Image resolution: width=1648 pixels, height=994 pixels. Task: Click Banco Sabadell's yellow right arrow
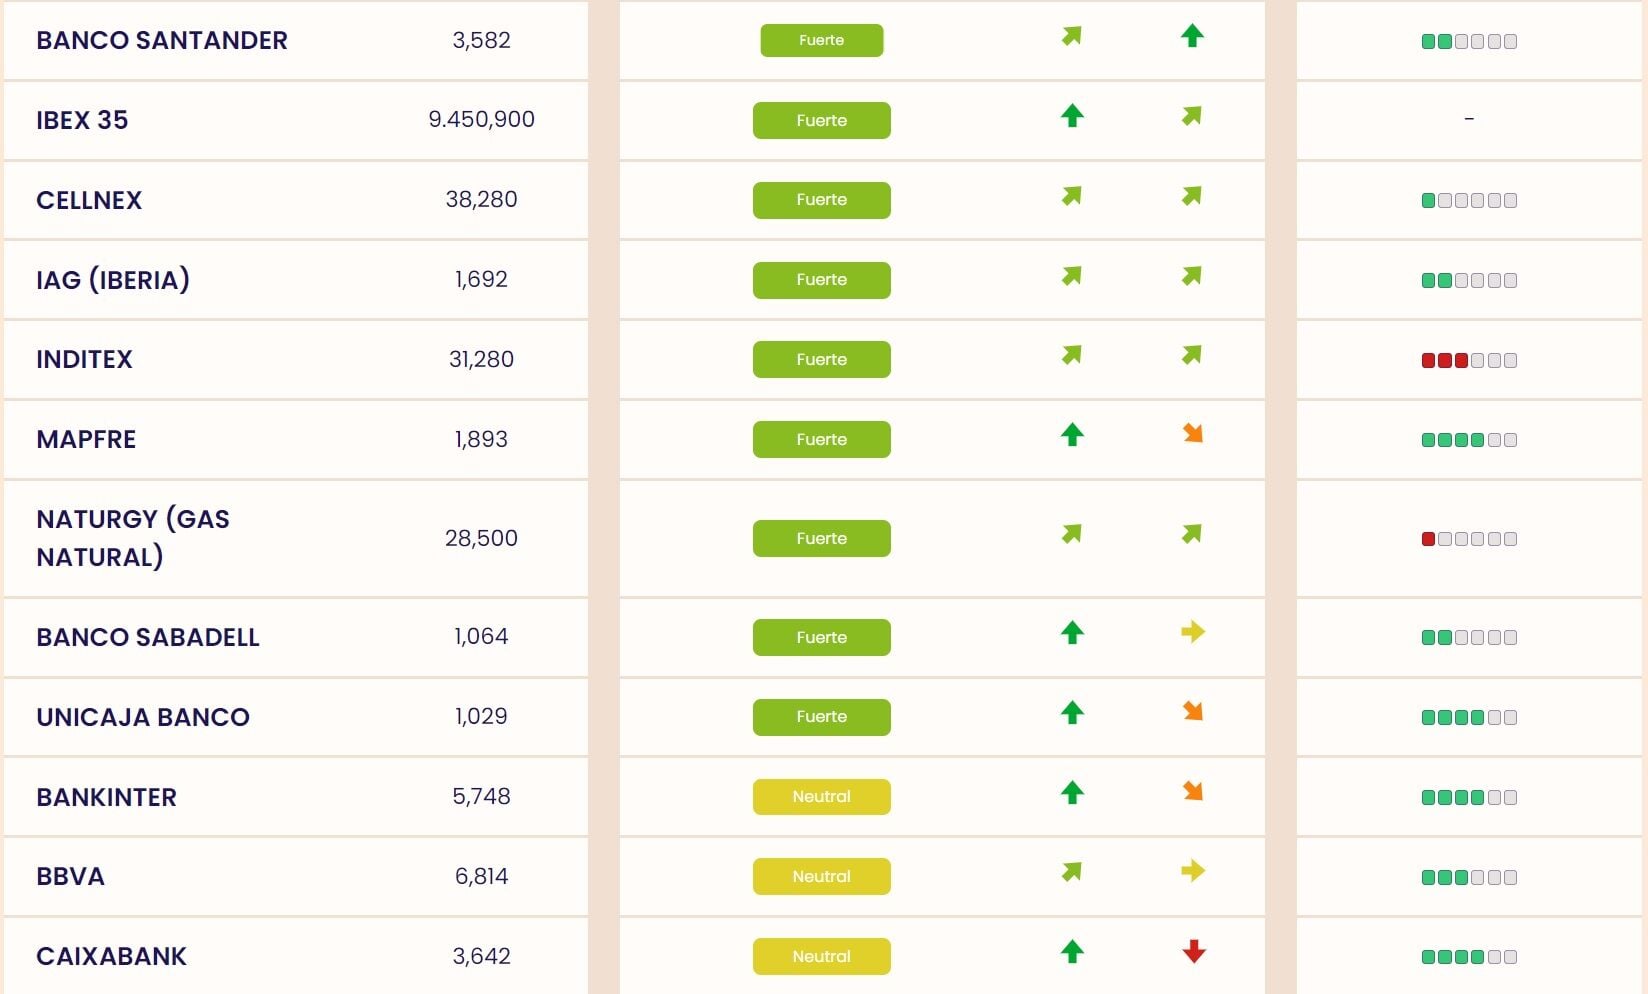1192,632
